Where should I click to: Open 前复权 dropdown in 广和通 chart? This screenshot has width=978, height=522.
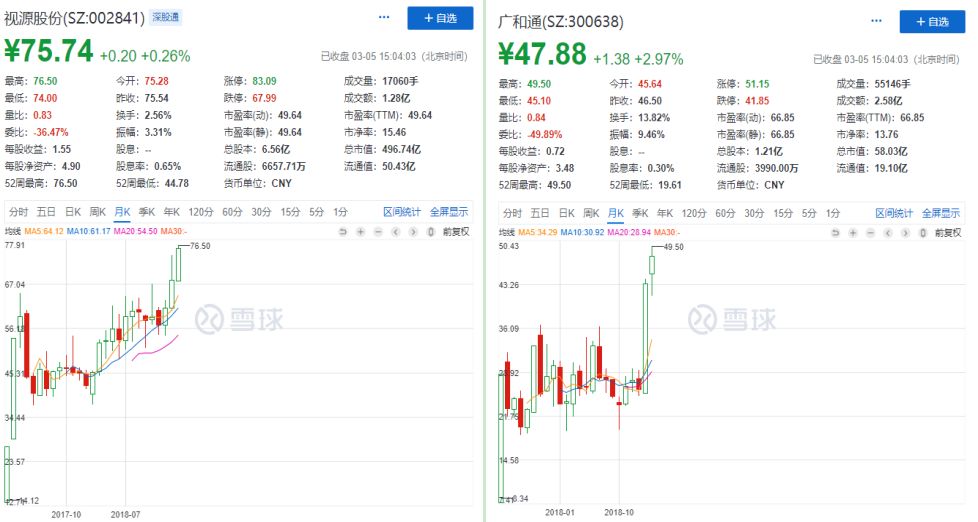point(948,233)
